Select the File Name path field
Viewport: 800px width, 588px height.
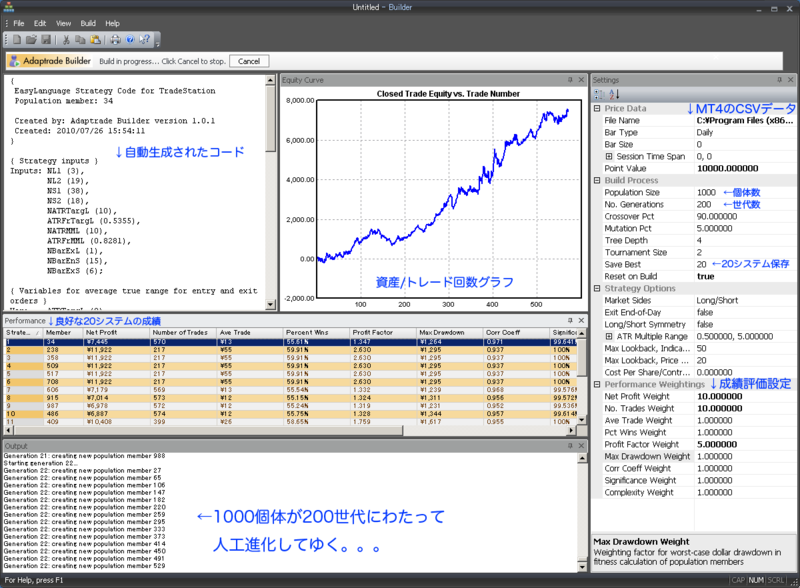(745, 120)
